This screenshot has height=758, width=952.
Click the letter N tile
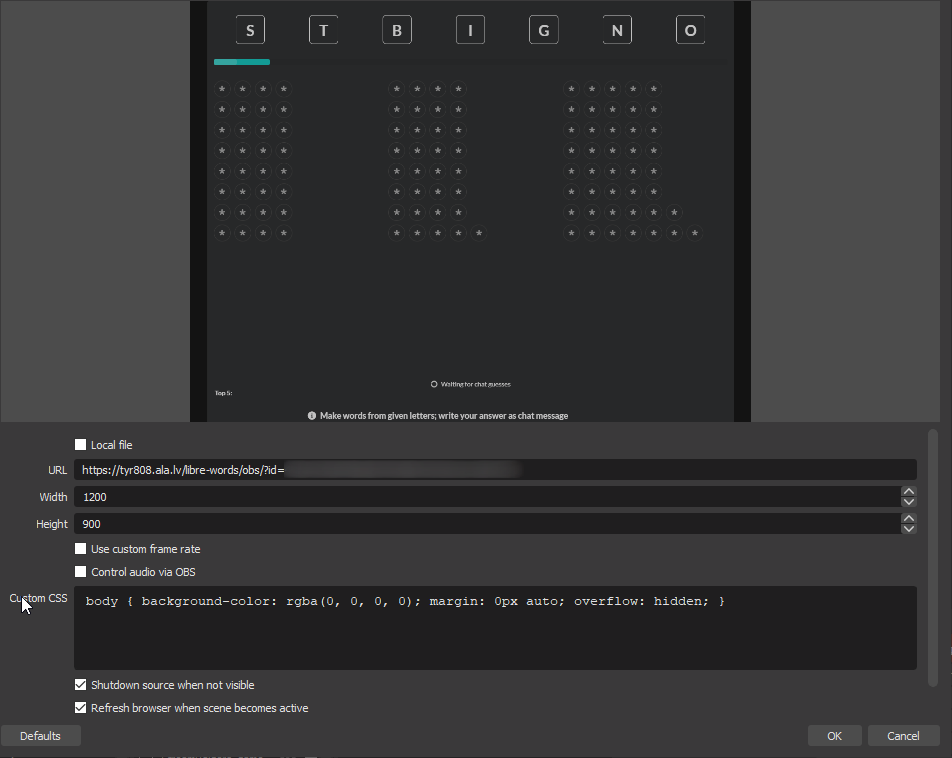pyautogui.click(x=617, y=30)
